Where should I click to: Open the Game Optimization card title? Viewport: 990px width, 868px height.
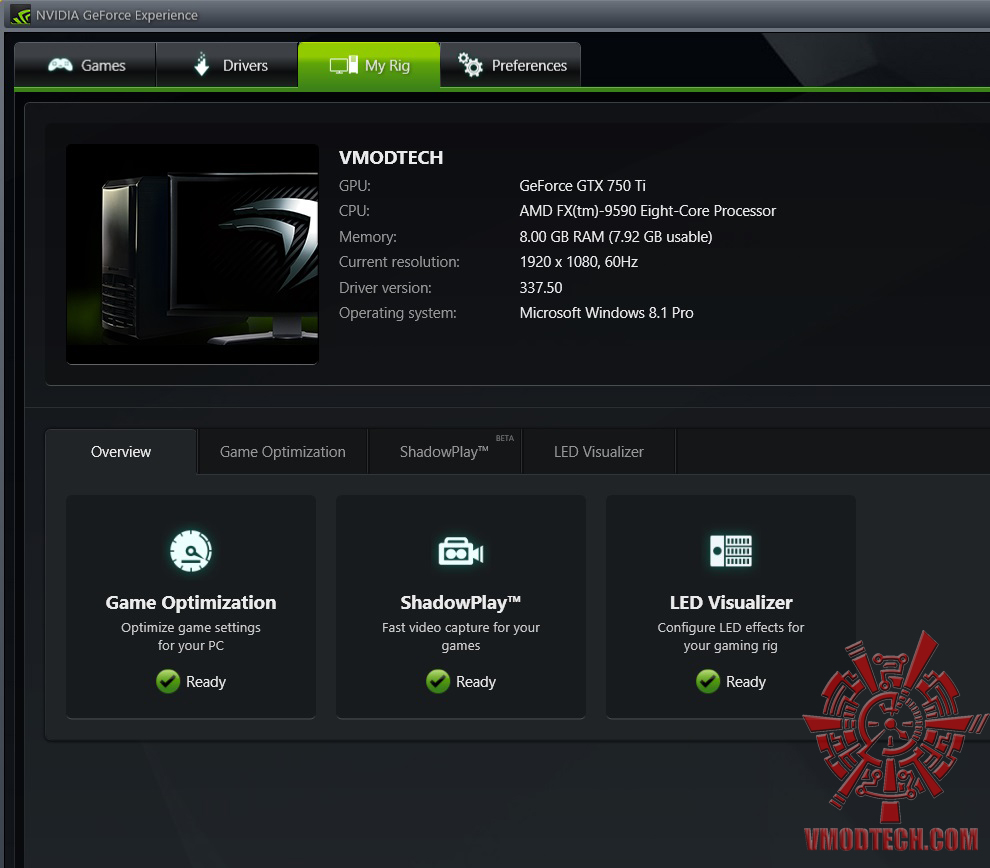(191, 603)
